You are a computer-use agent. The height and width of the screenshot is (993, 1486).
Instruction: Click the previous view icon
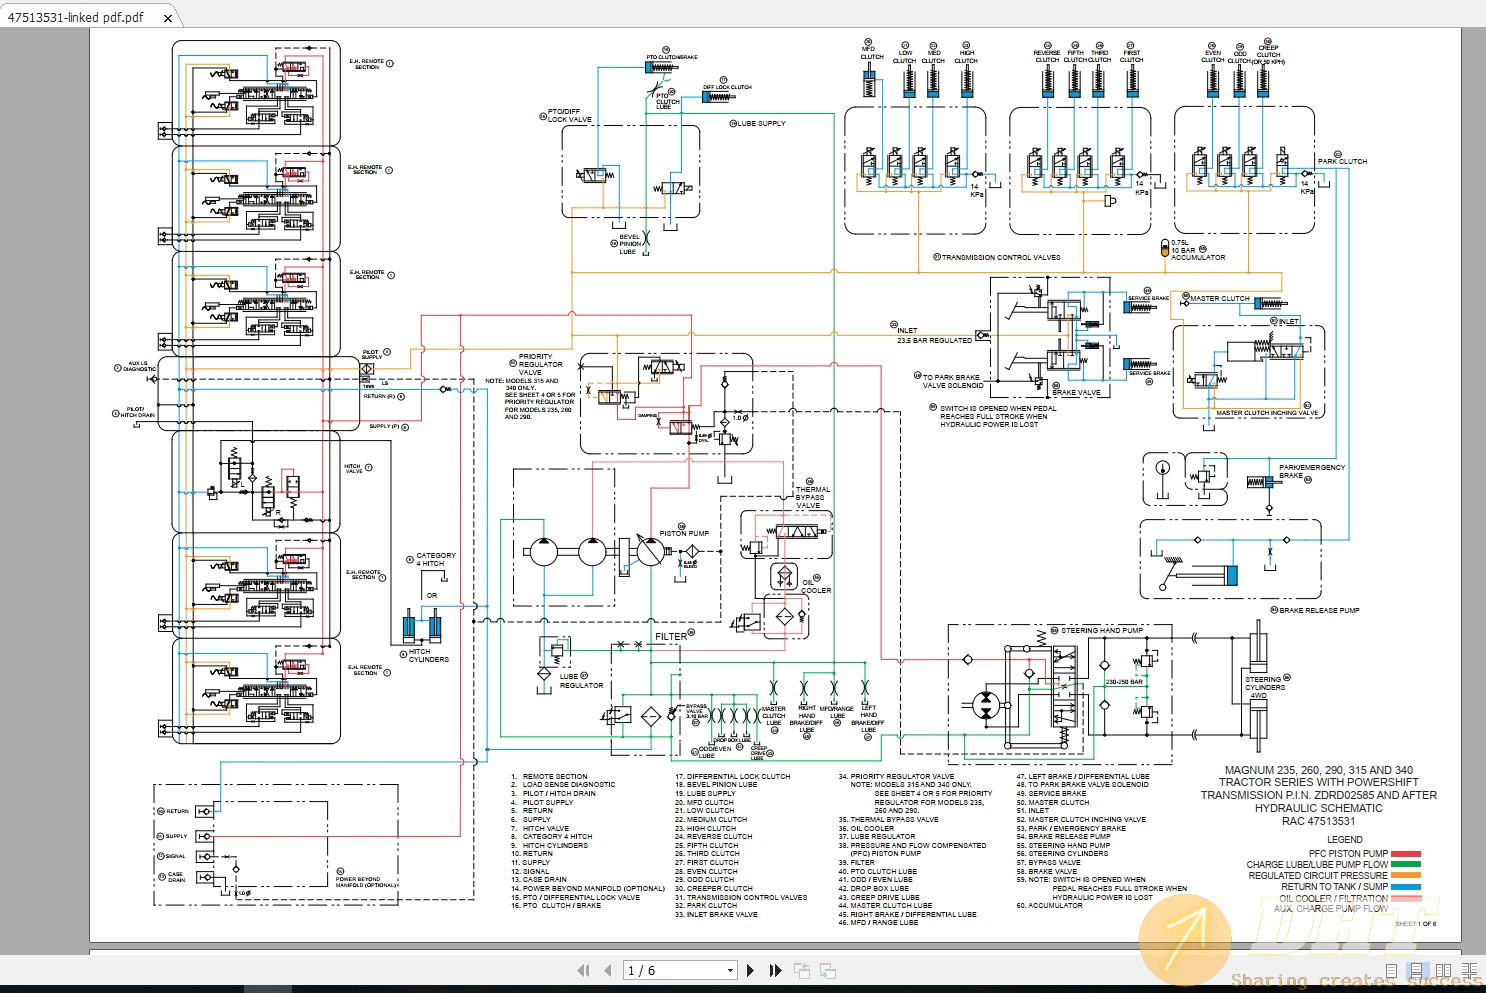click(x=802, y=970)
